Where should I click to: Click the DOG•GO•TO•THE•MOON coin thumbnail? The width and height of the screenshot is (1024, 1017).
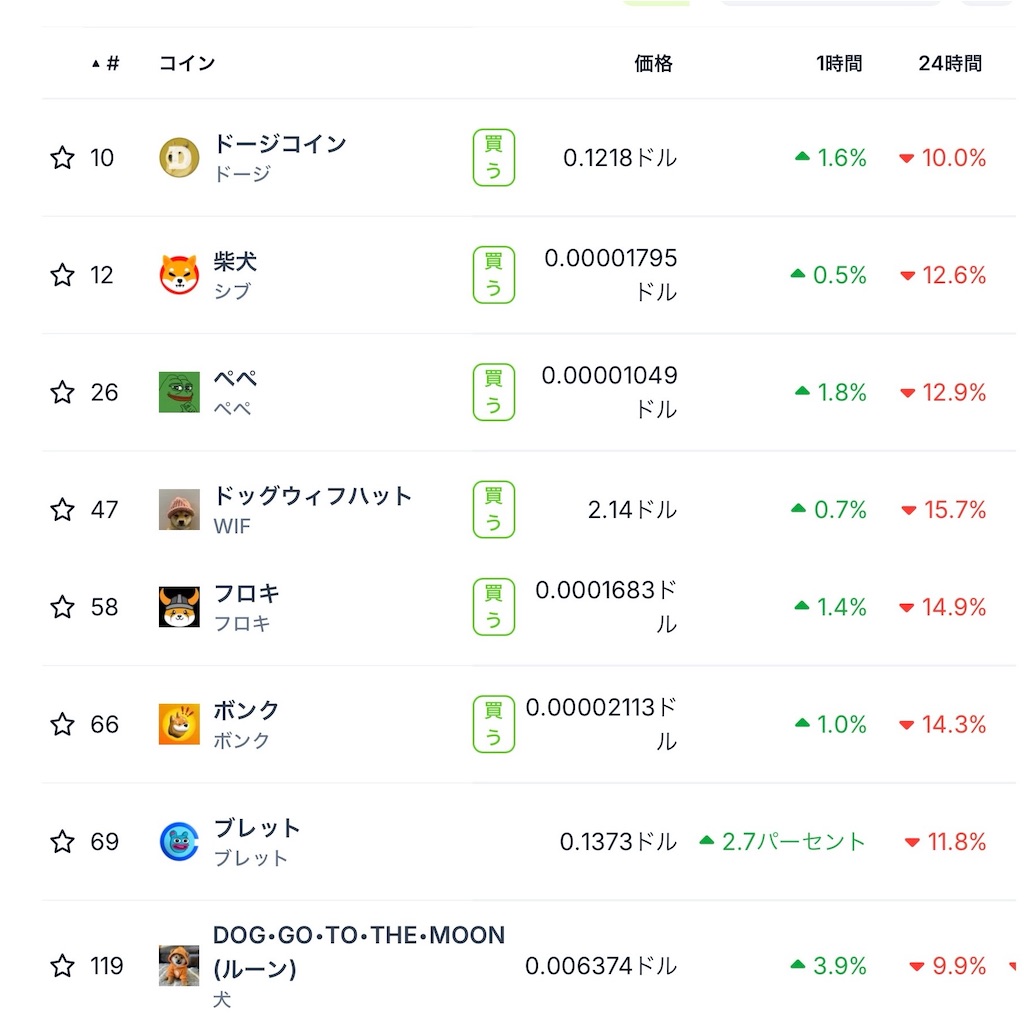(179, 965)
